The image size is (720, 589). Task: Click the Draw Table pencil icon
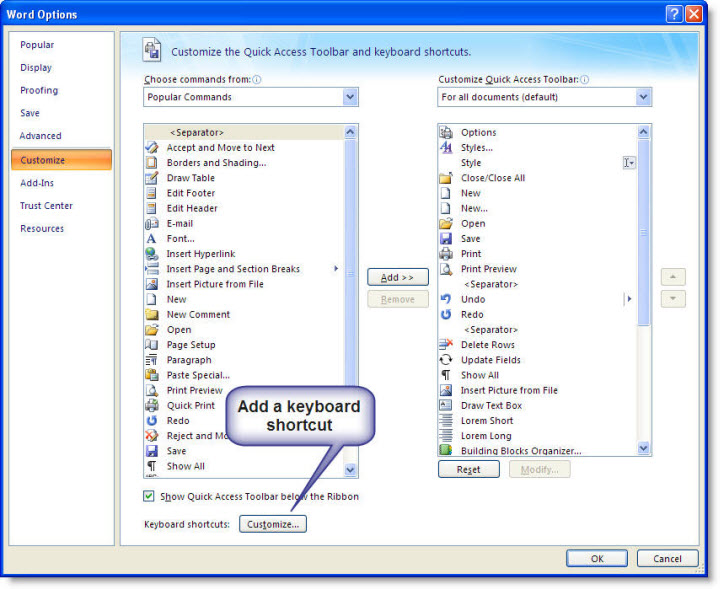coord(152,178)
